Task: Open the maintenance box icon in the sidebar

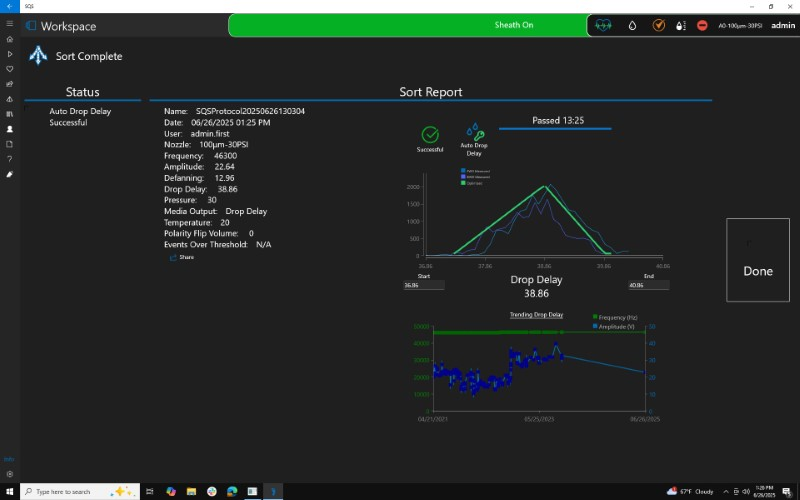Action: [x=9, y=84]
